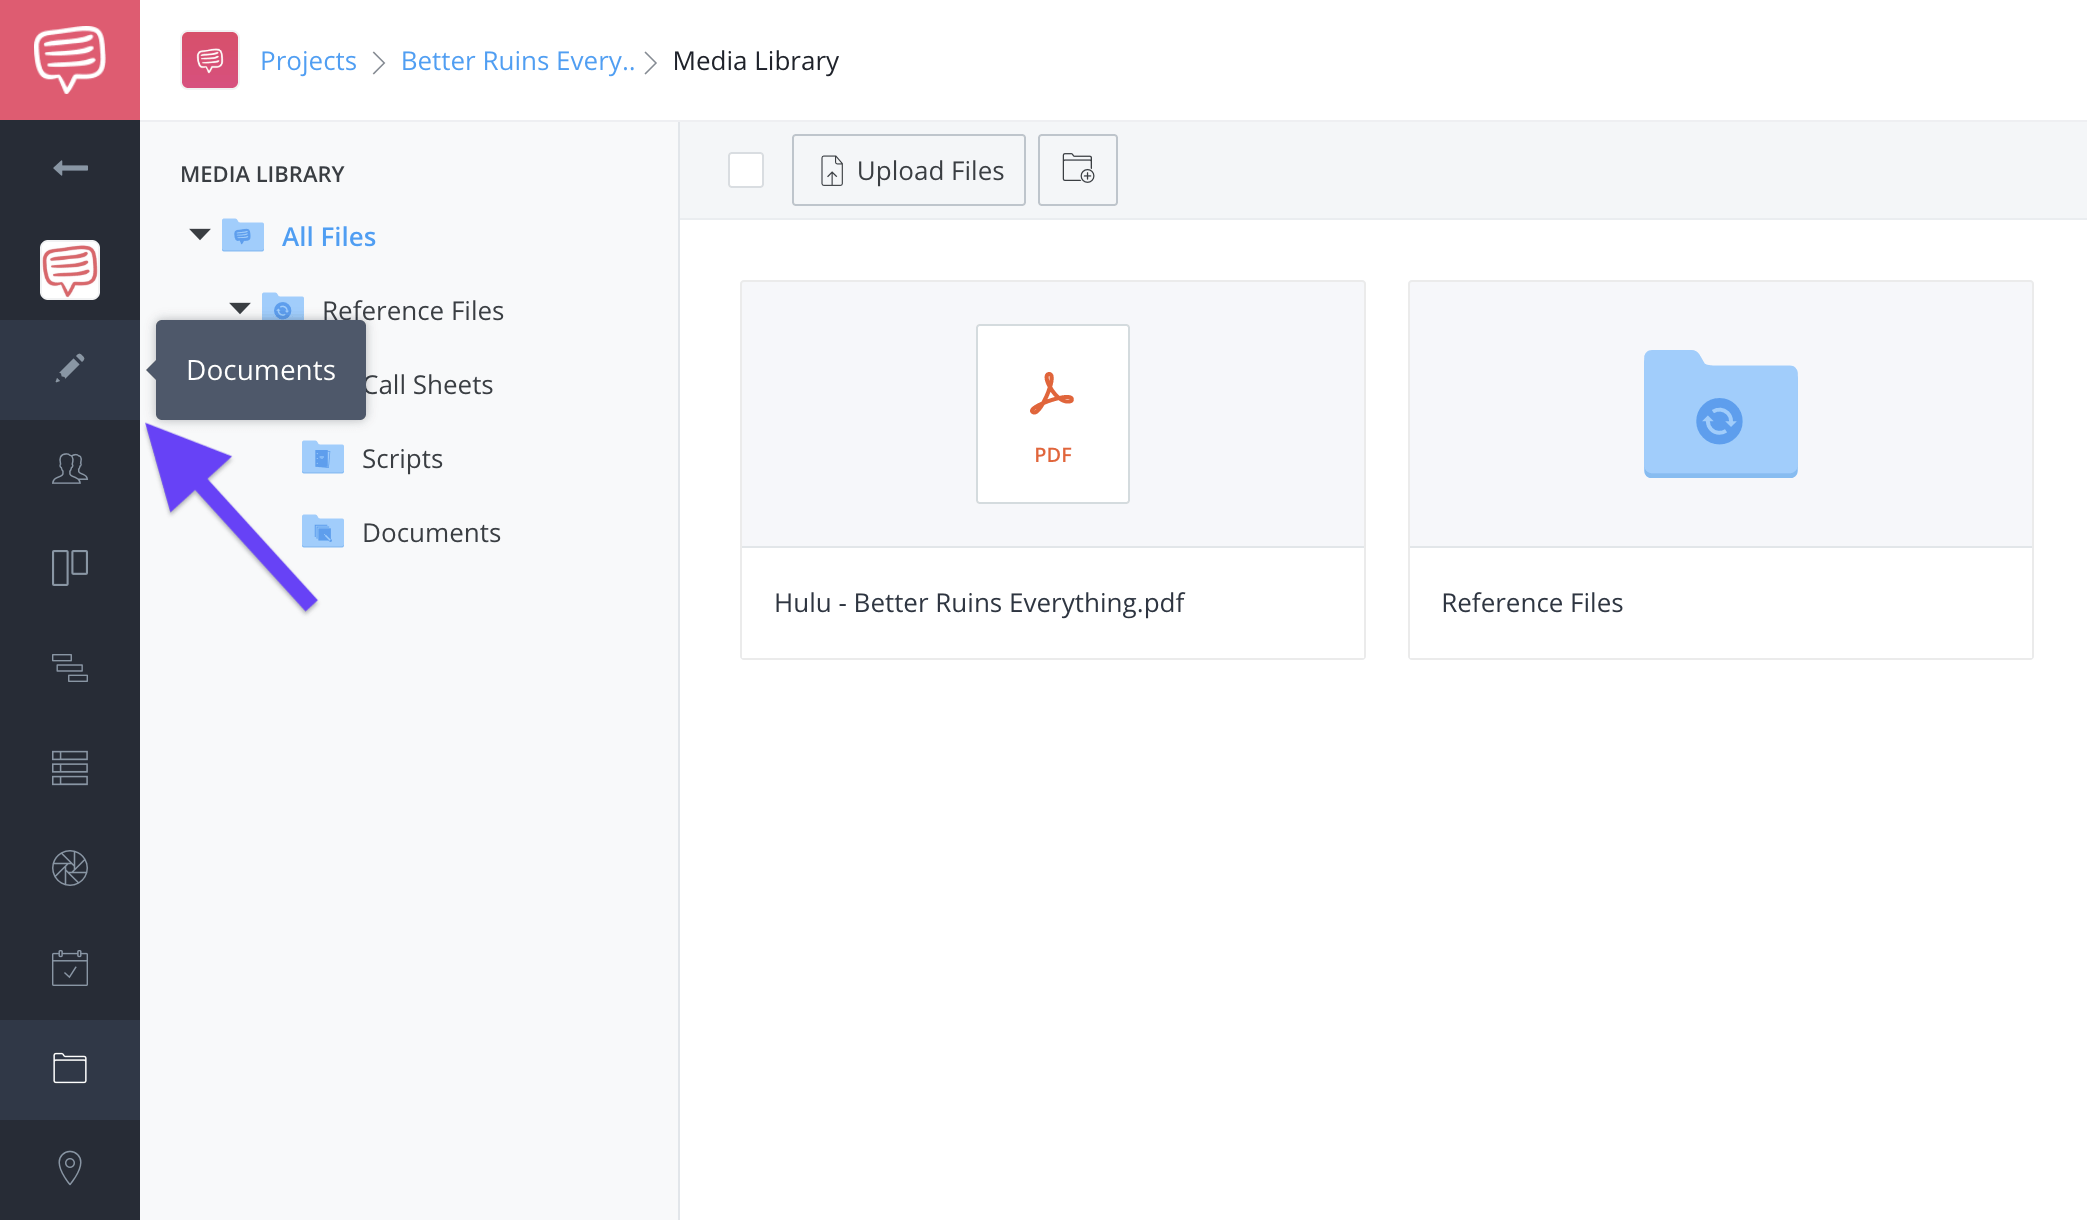Open the stripboard rows icon in the sidebar

(70, 768)
